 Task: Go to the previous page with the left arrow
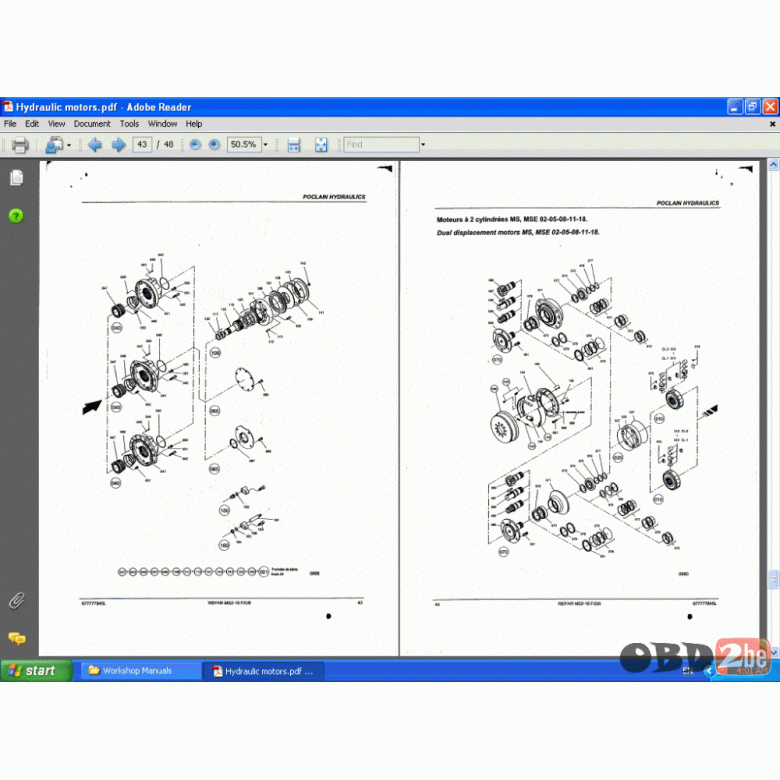pos(95,145)
